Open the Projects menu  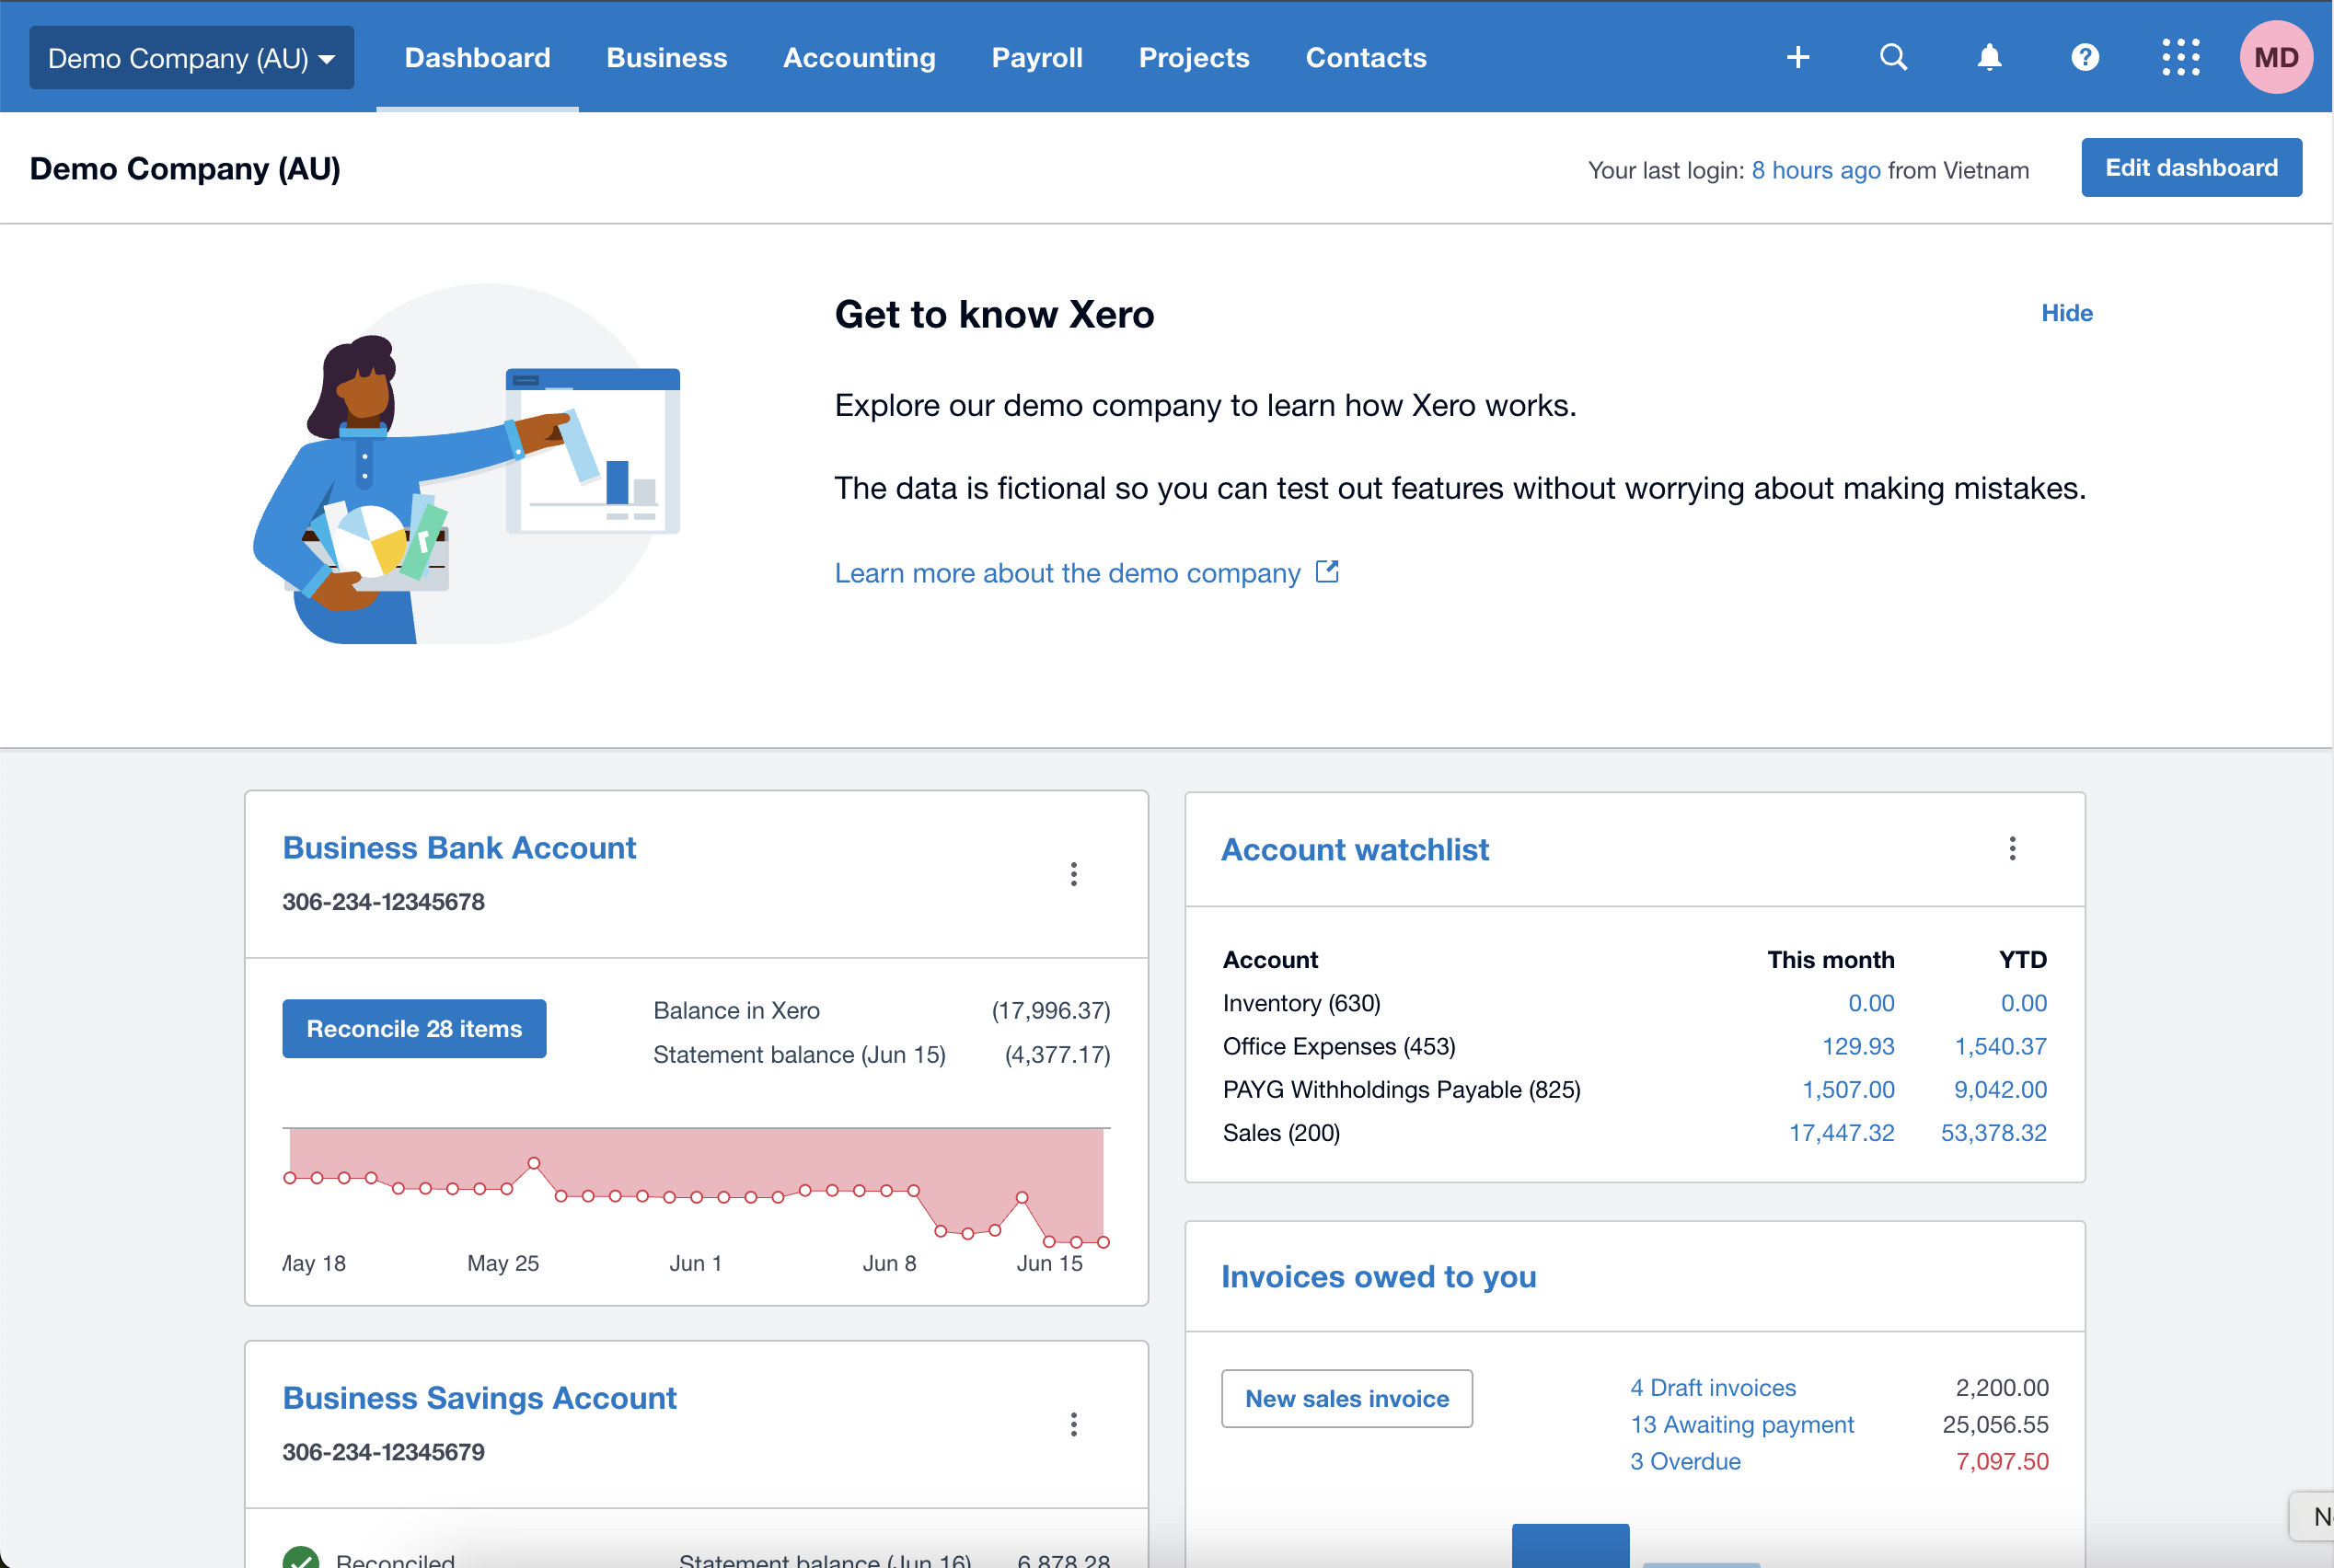(x=1193, y=57)
